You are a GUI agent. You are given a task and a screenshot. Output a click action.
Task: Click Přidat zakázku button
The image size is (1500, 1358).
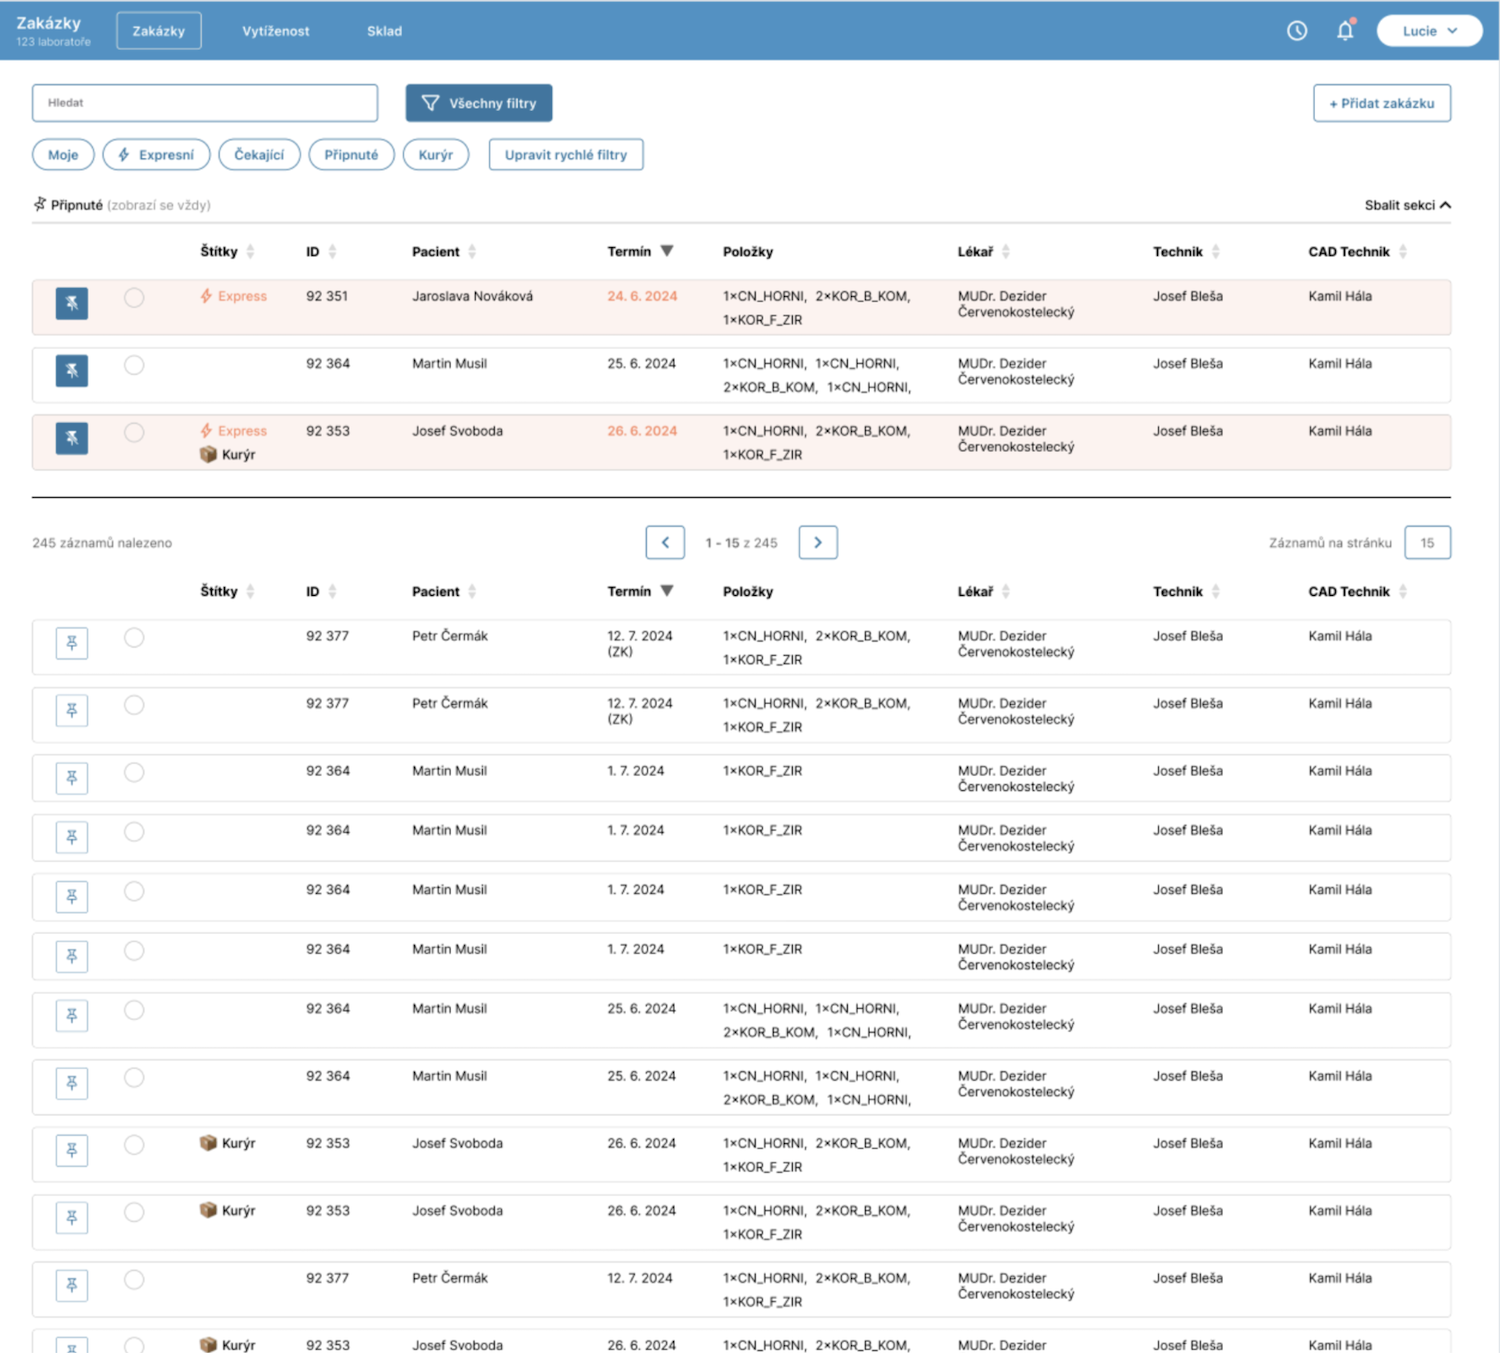click(1382, 103)
